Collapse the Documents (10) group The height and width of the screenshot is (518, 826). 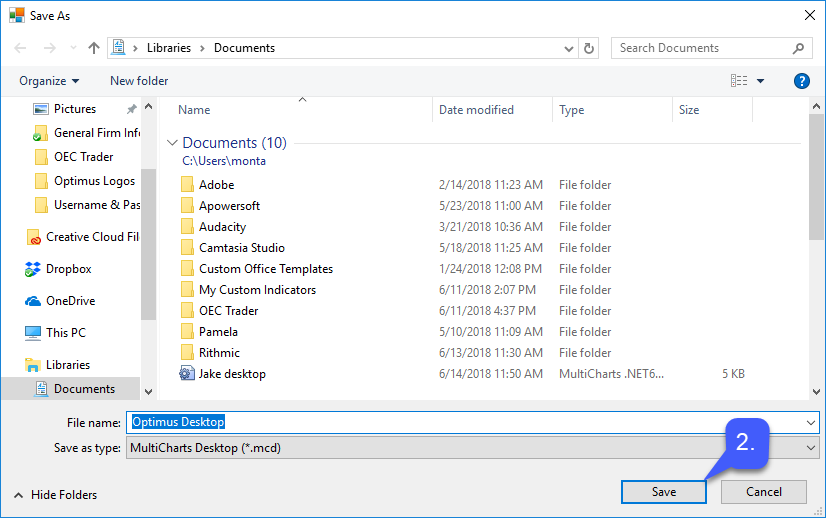click(x=172, y=143)
